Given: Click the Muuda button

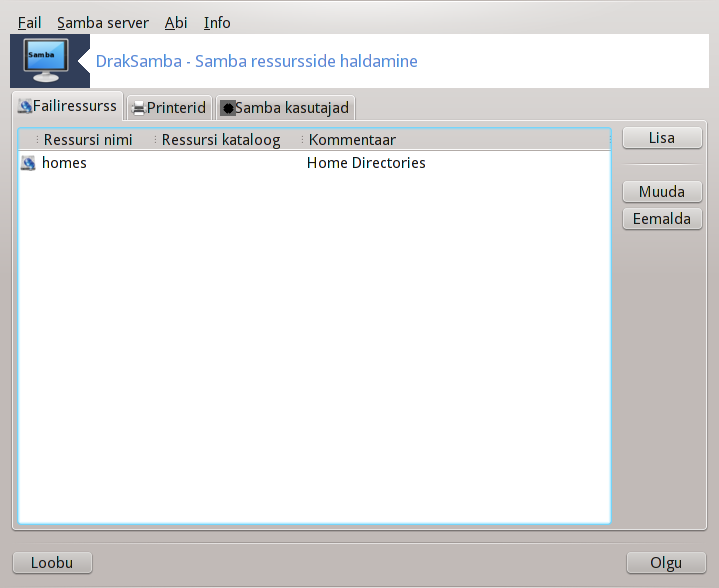Looking at the screenshot, I should click(662, 192).
